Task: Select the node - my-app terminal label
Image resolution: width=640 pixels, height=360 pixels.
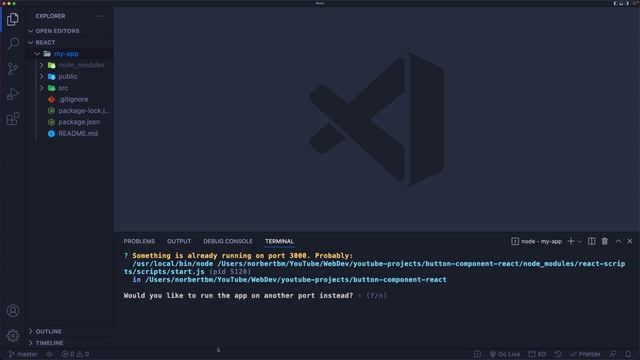Action: pos(536,241)
